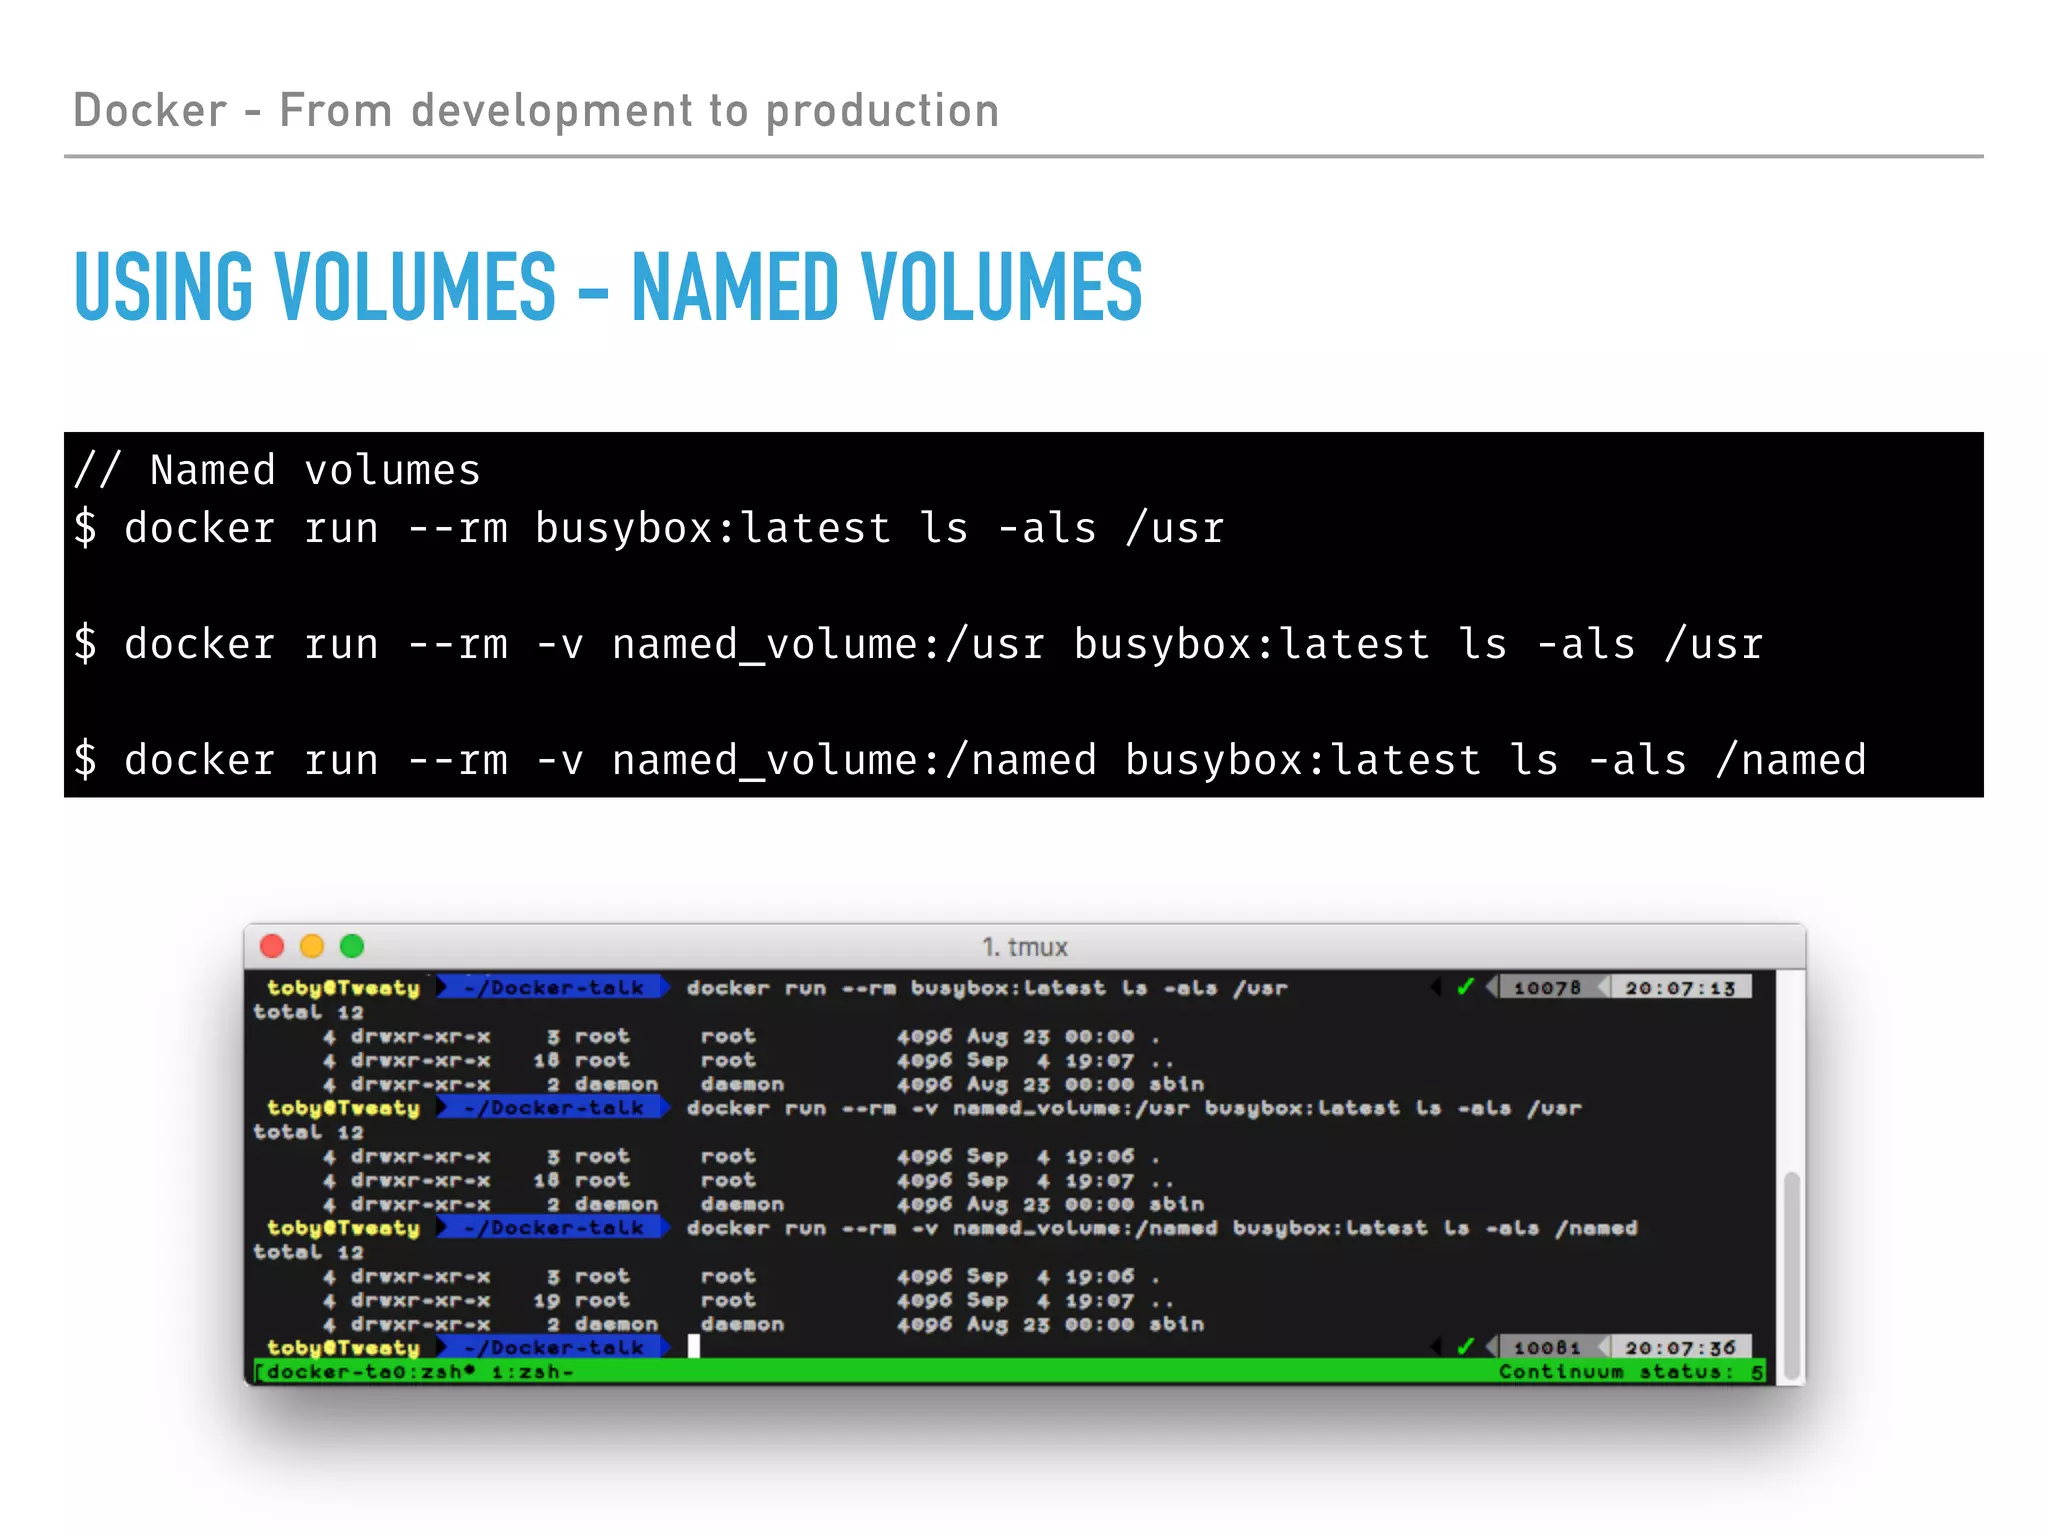This screenshot has height=1536, width=2048.
Task: Click the '10081' history number segment
Action: coord(1547,1348)
